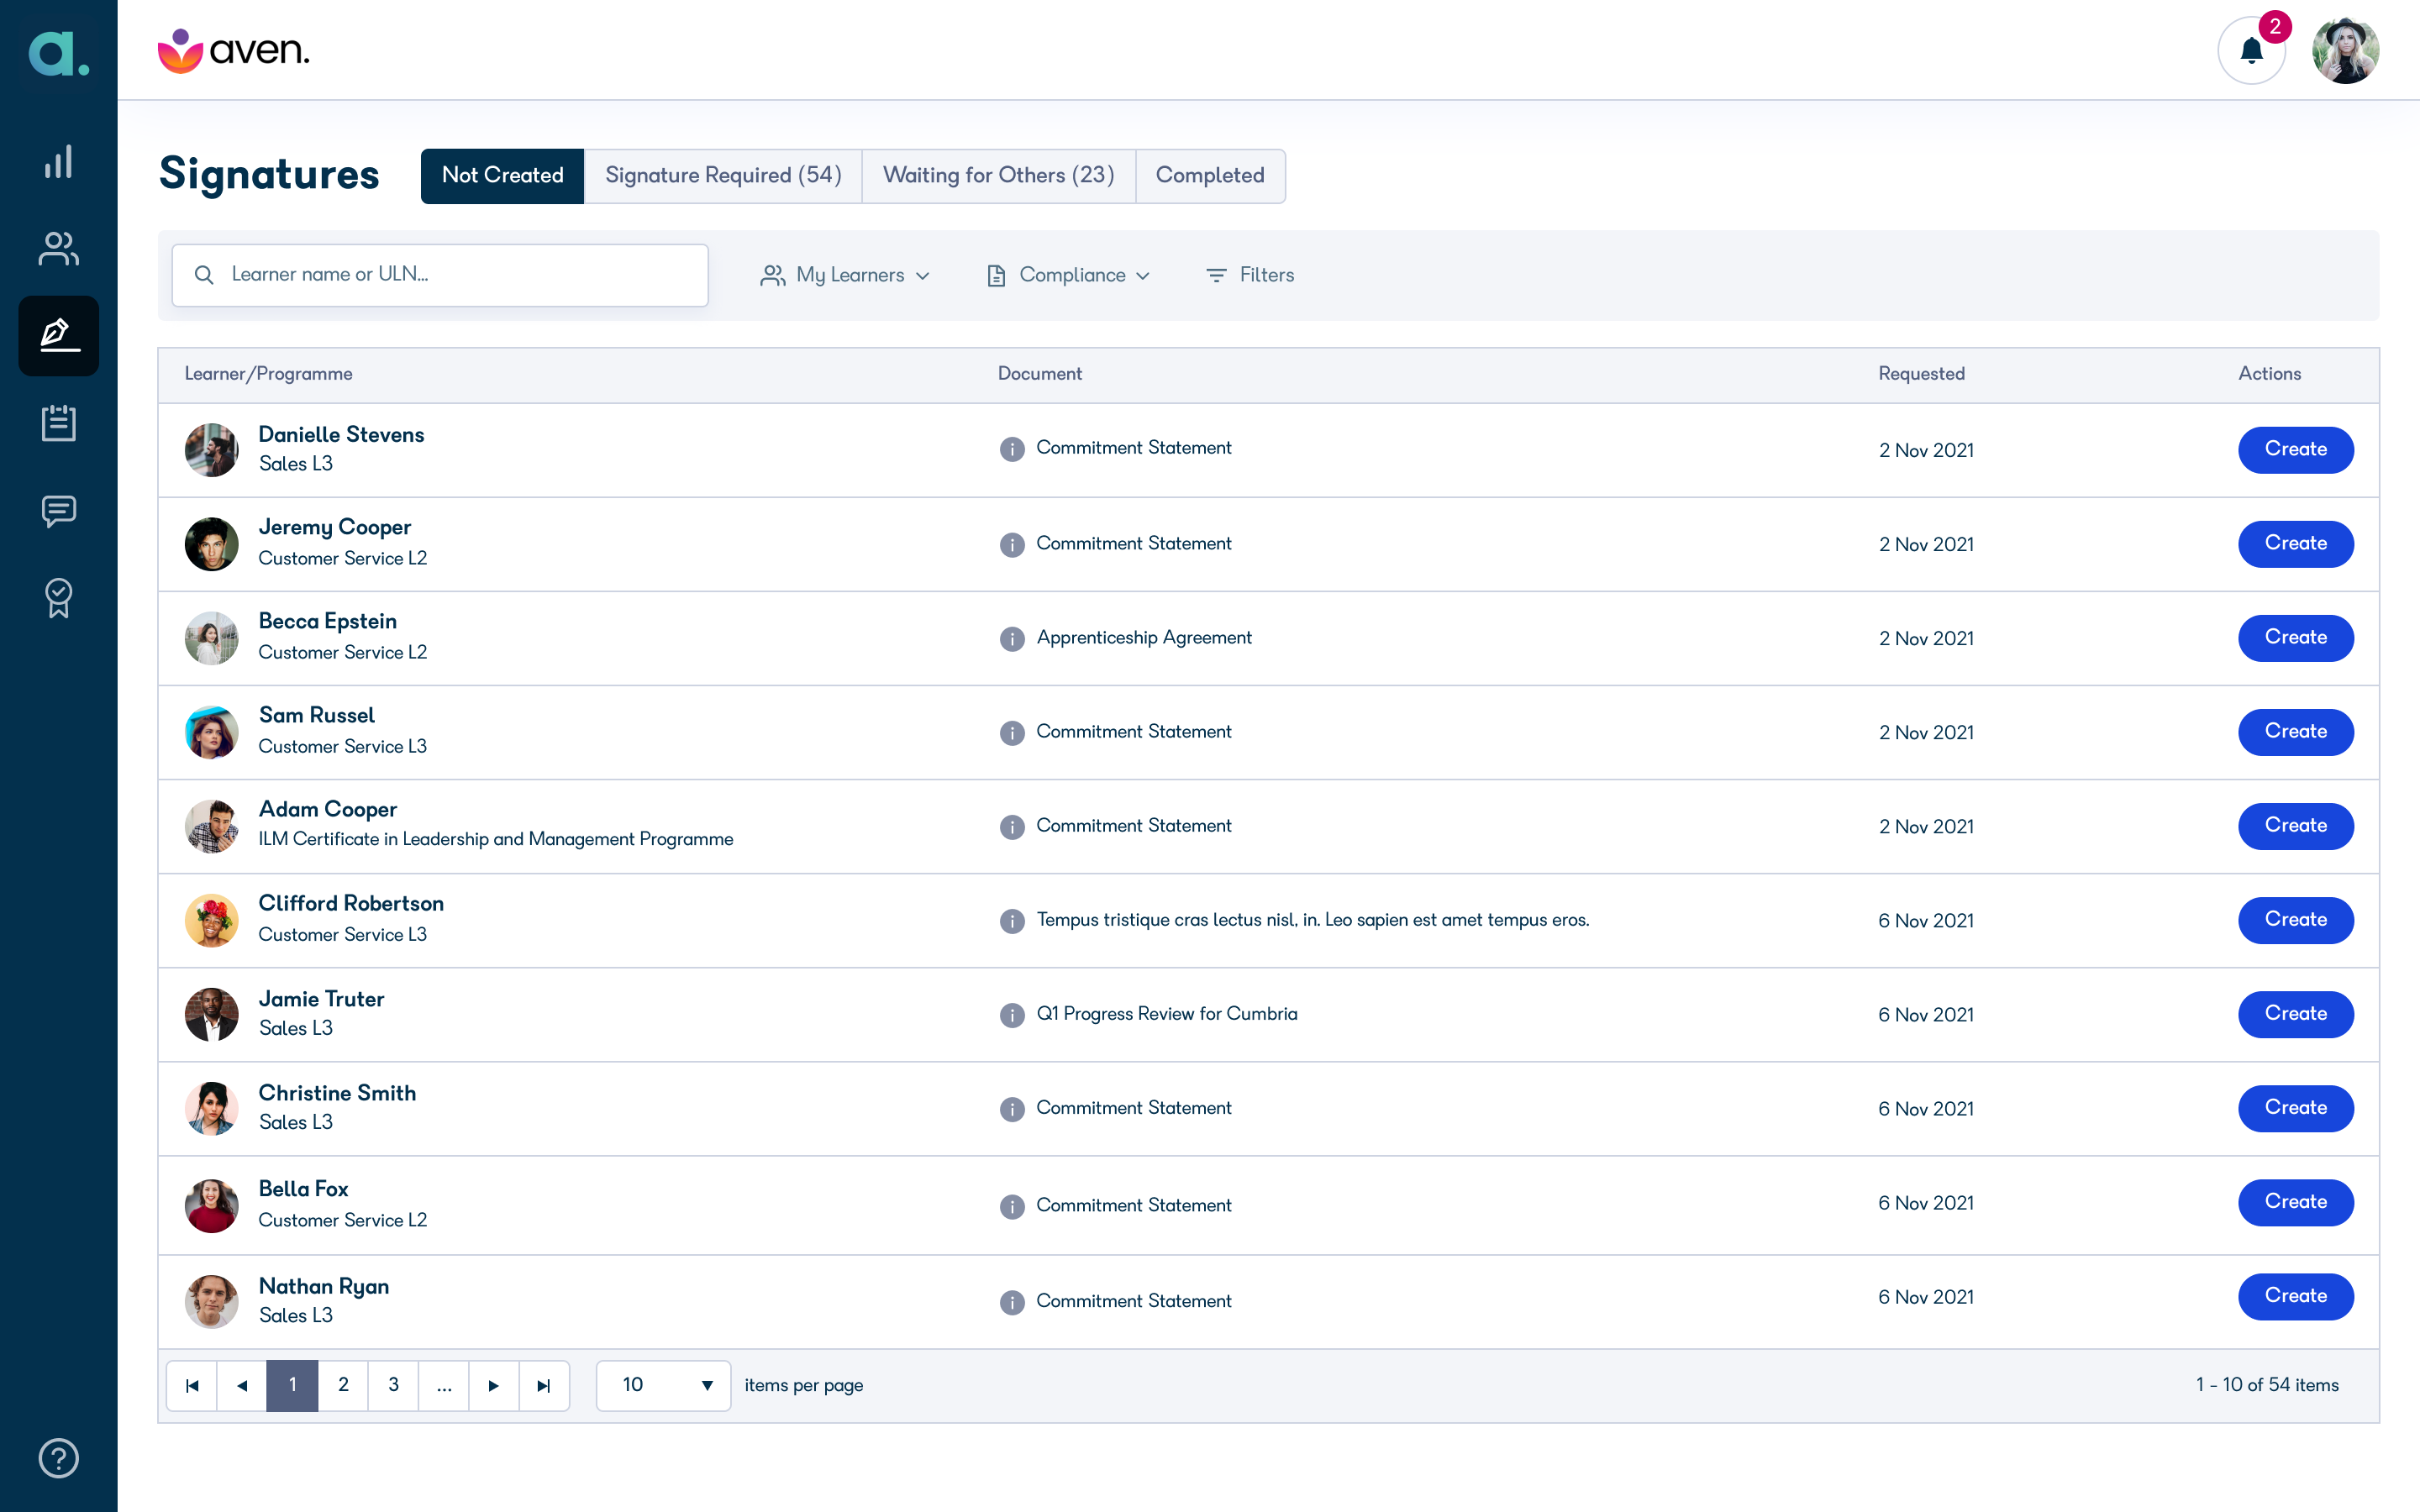Click info icon for Christine Smith document
The width and height of the screenshot is (2420, 1512).
point(1012,1109)
